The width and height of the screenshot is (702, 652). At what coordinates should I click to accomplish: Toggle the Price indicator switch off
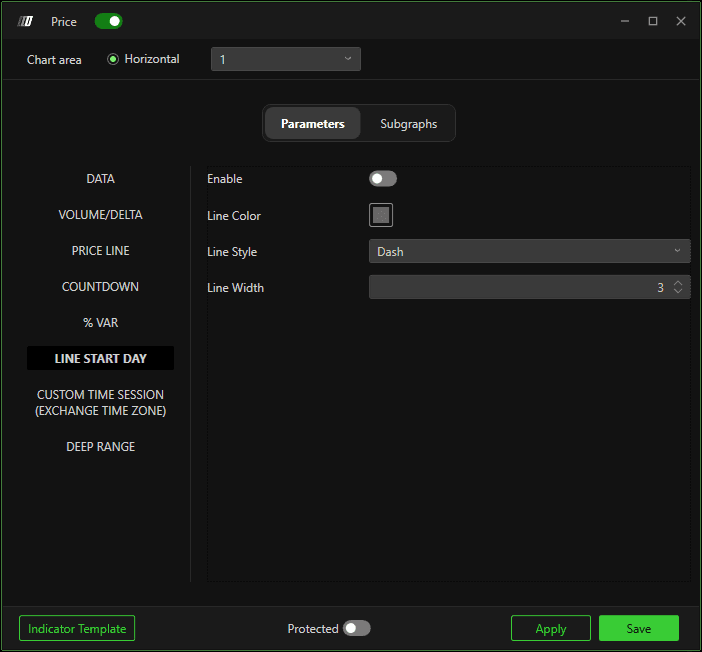point(108,21)
